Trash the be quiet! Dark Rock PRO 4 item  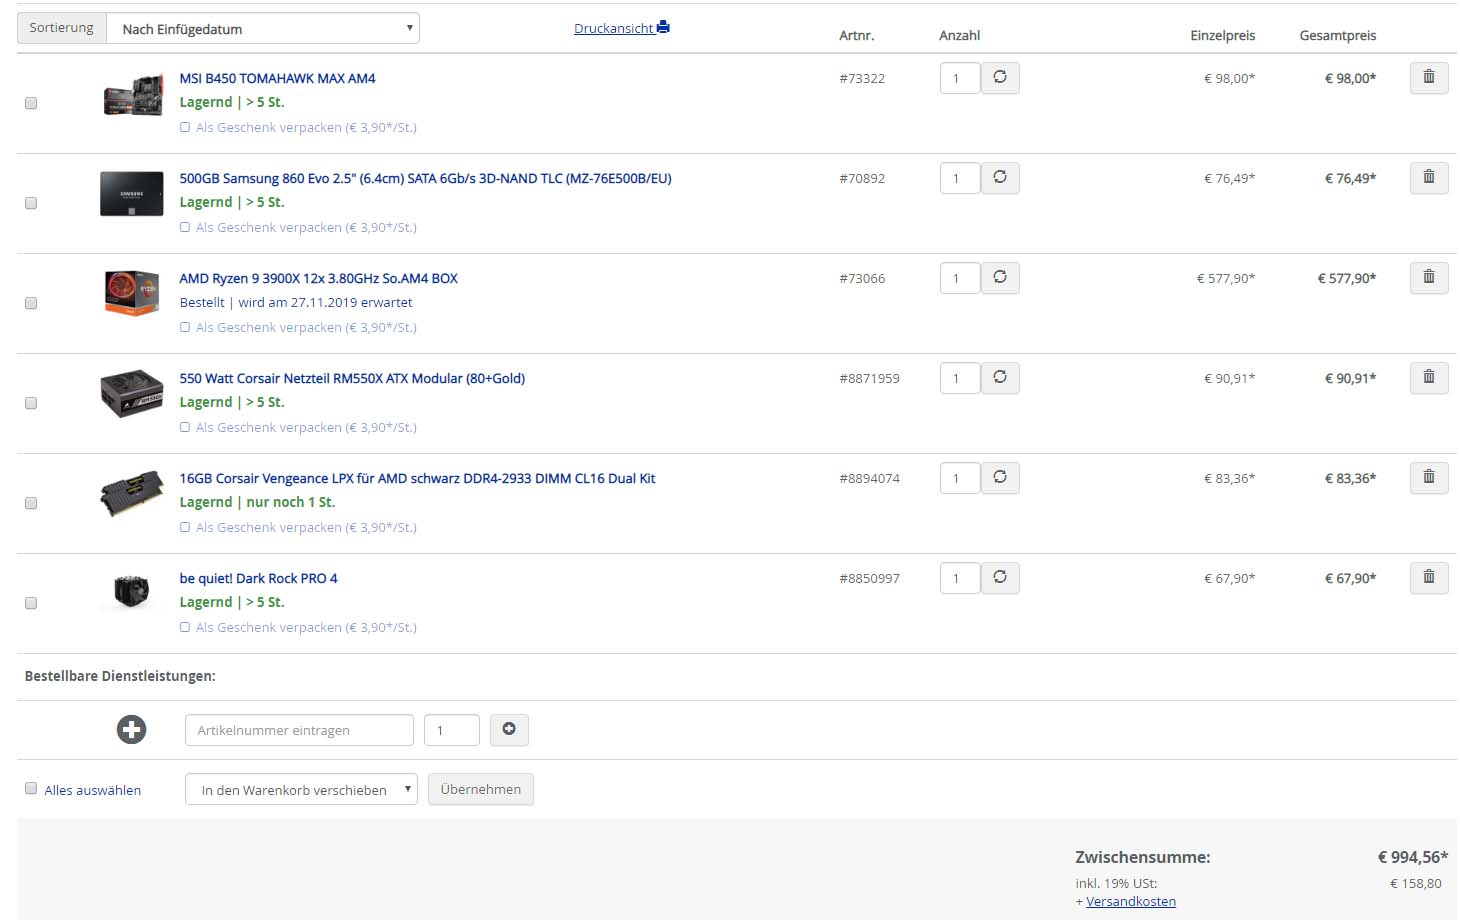pos(1429,578)
